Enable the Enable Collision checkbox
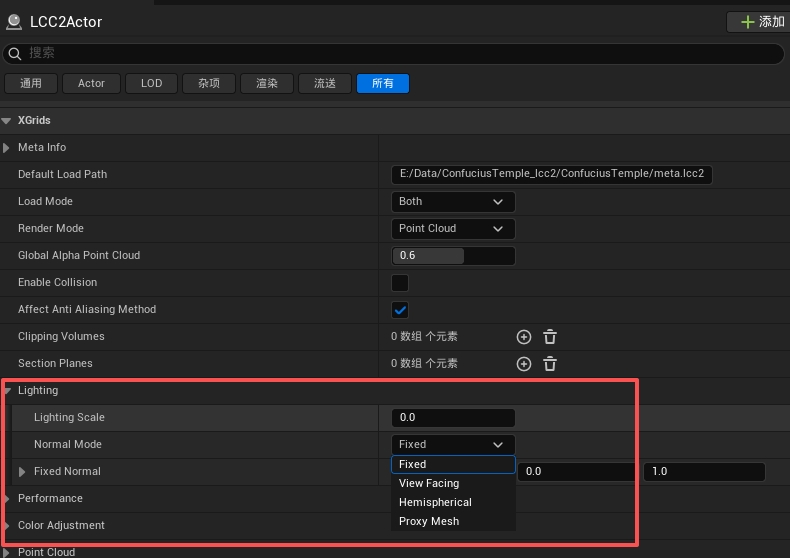Screen dimensions: 790x558 point(400,283)
